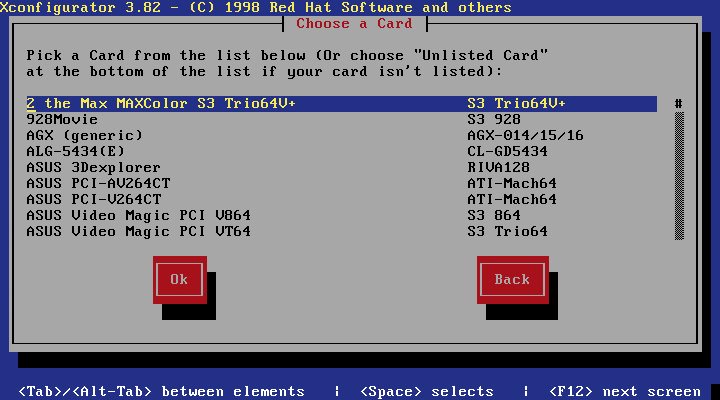Click the scrollbar position marker #
This screenshot has width=720, height=400.
(679, 104)
